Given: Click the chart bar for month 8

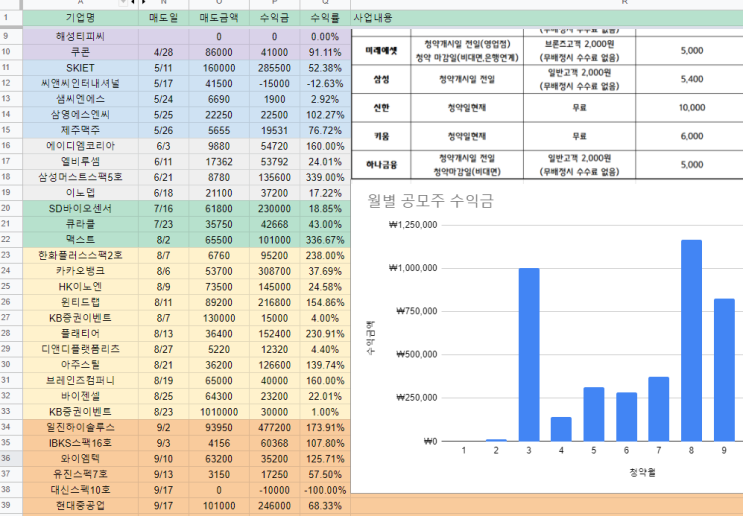Looking at the screenshot, I should click(691, 341).
